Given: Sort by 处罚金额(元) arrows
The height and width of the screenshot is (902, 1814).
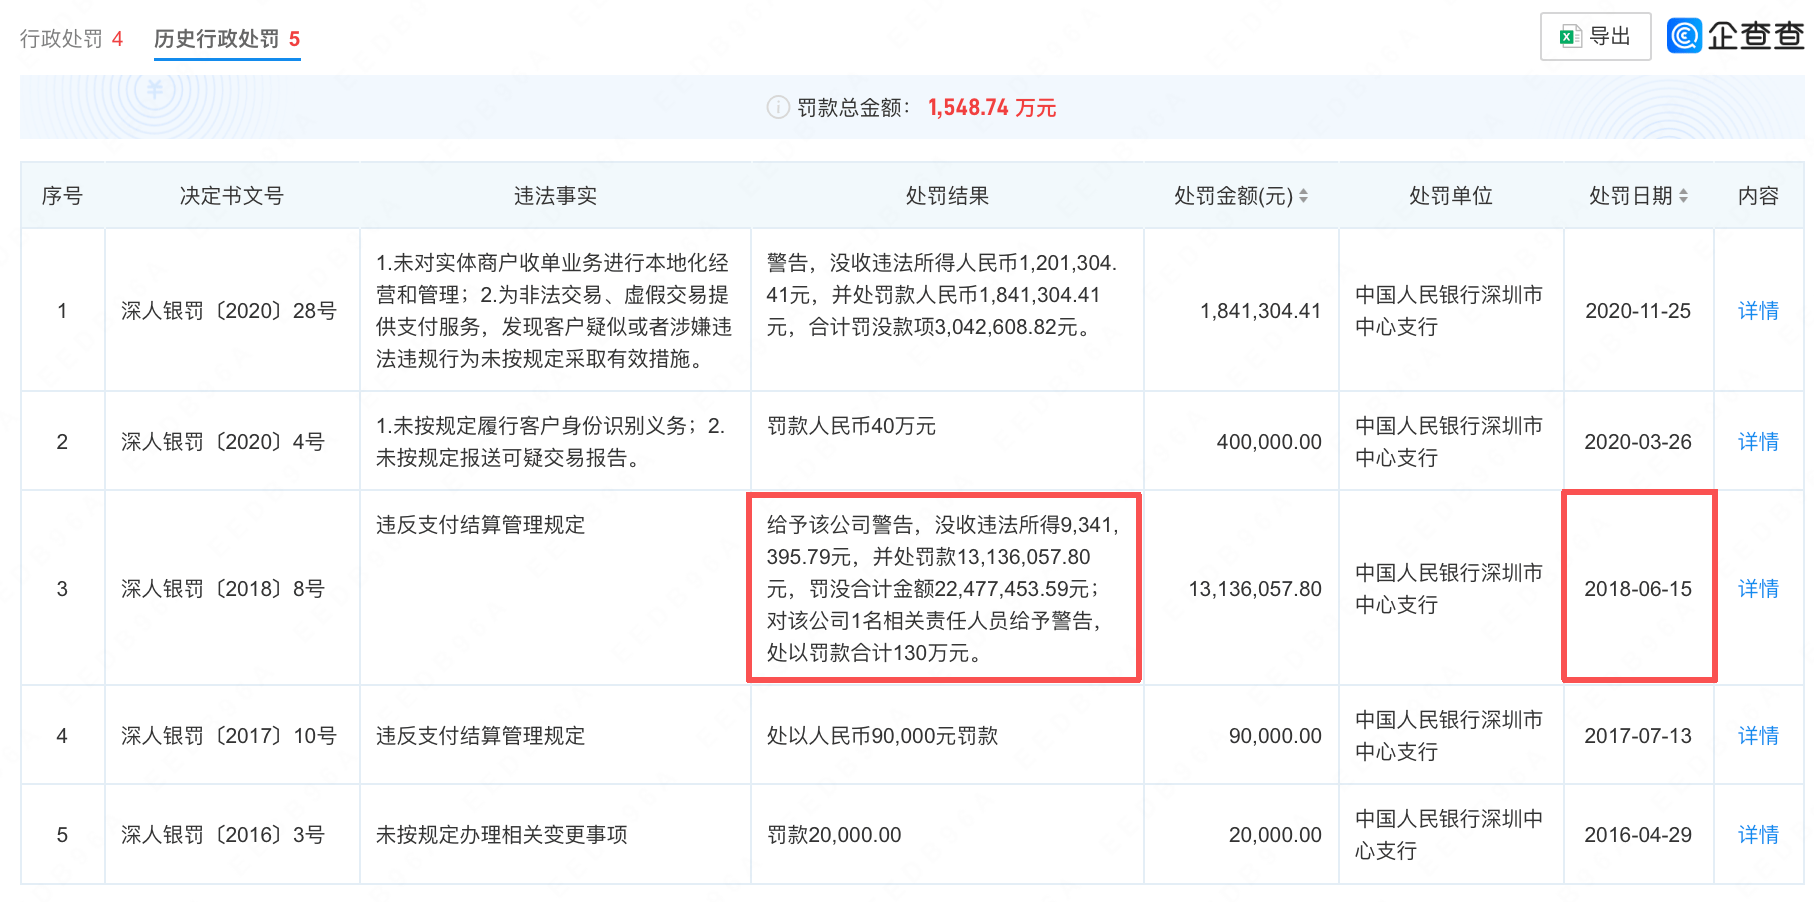Looking at the screenshot, I should click(x=1303, y=196).
